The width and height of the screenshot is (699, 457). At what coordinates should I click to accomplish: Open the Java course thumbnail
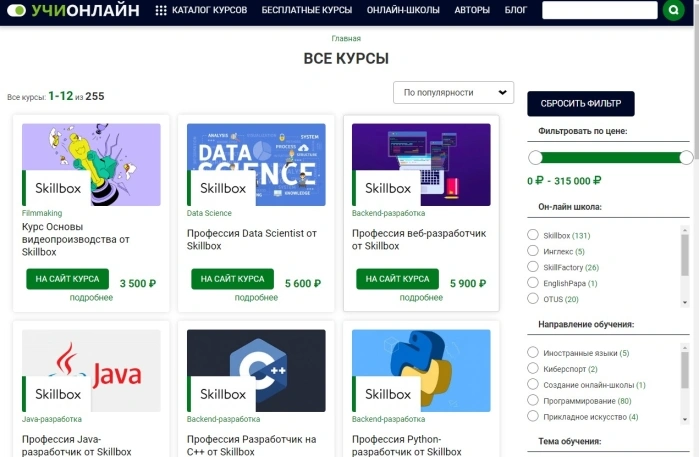click(x=91, y=371)
